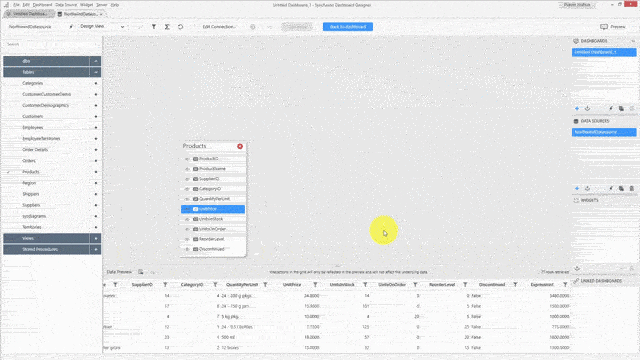Select Untitled Dashboard_1 in the Dashboards list
This screenshot has width=640, height=360.
[x=604, y=52]
